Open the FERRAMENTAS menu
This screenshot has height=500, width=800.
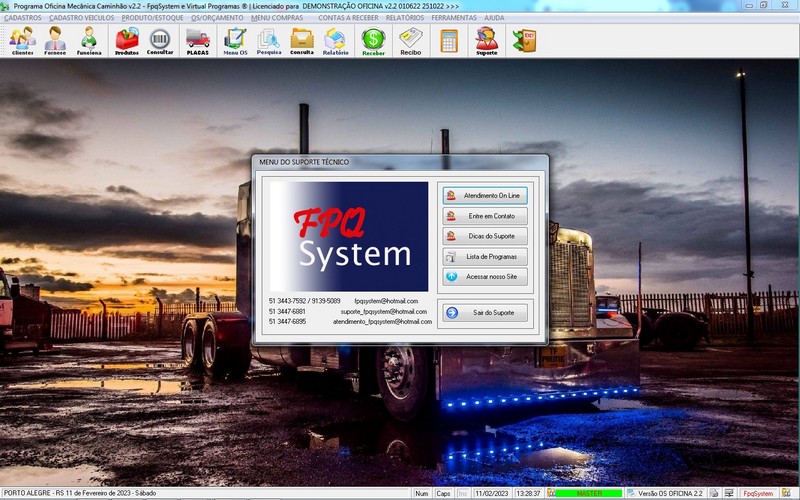pos(454,17)
